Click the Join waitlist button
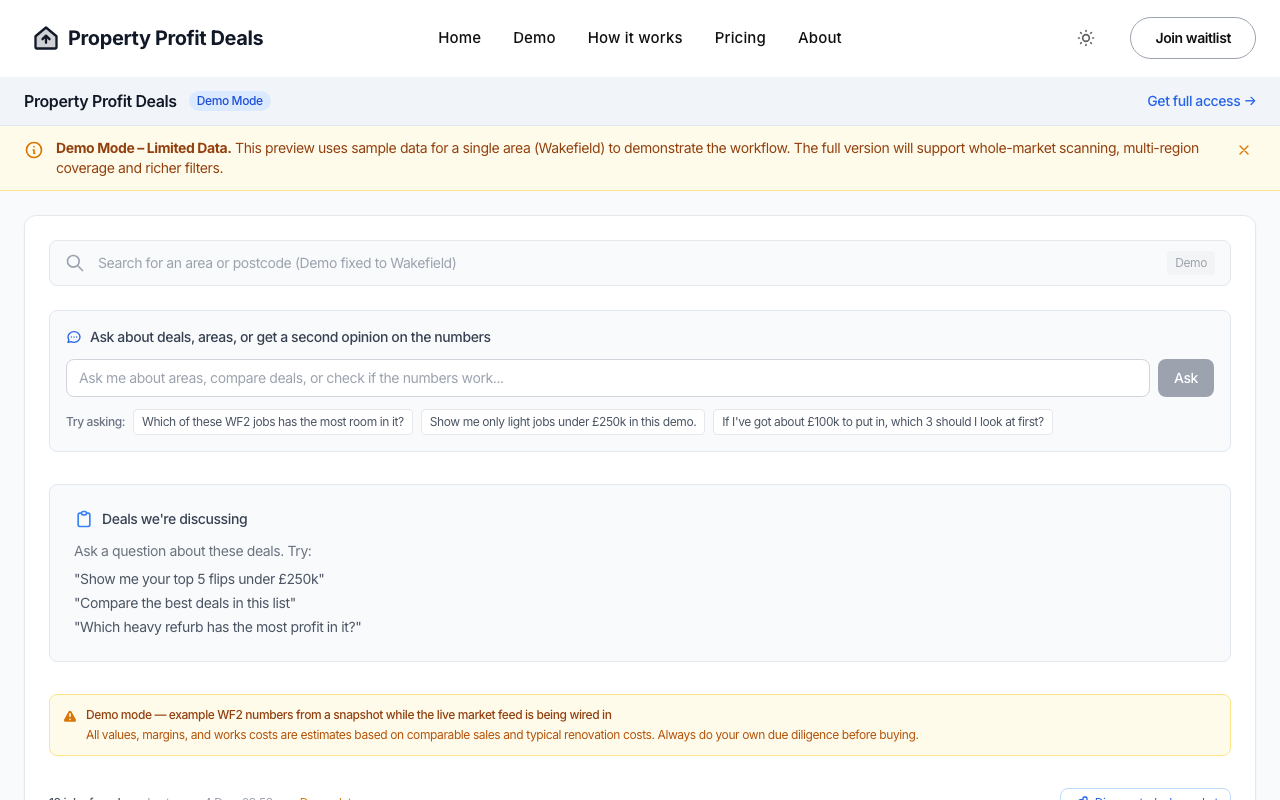 (x=1193, y=38)
